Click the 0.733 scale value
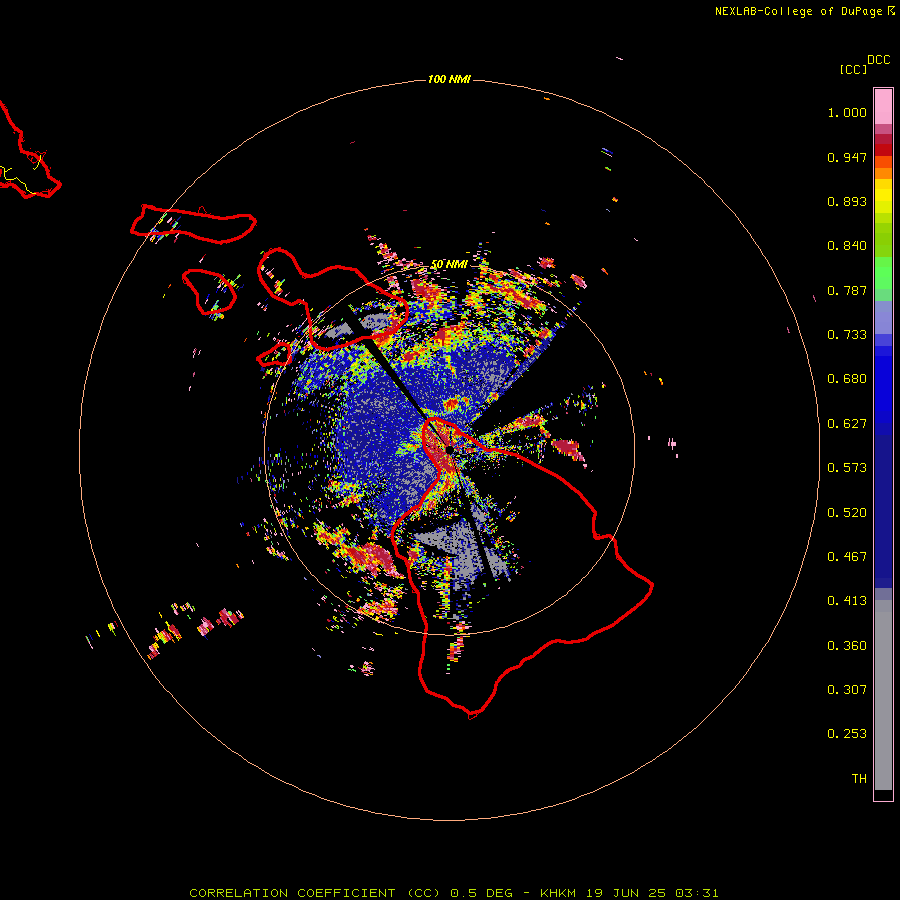 click(847, 335)
